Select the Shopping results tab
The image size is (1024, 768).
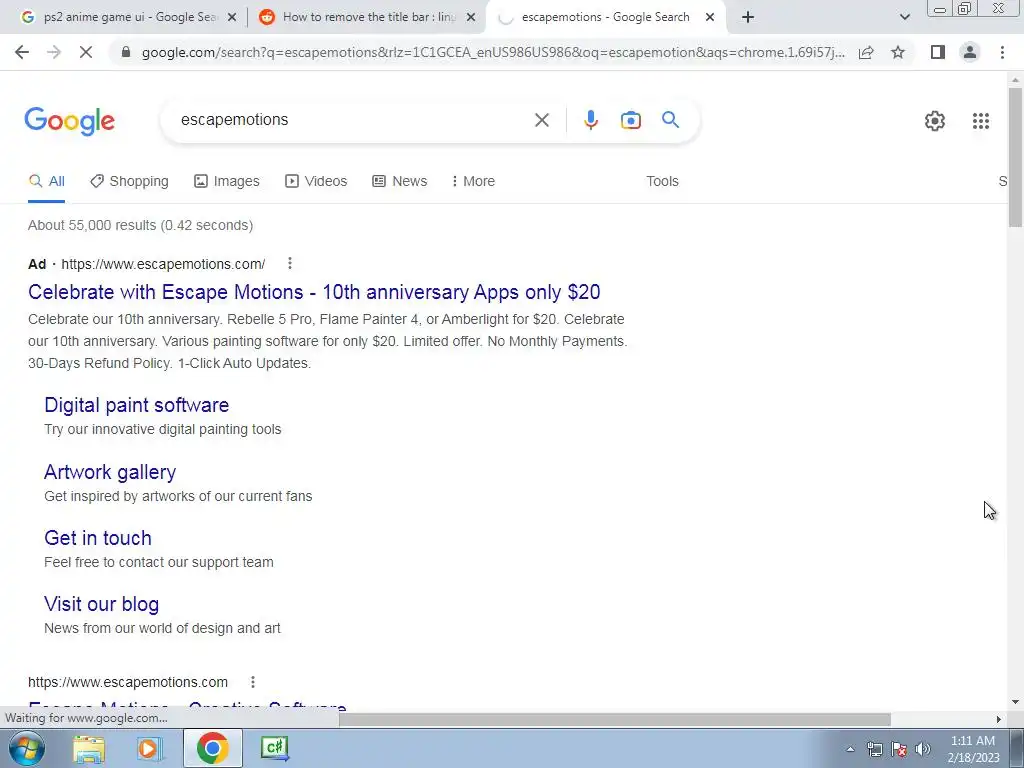pos(129,181)
